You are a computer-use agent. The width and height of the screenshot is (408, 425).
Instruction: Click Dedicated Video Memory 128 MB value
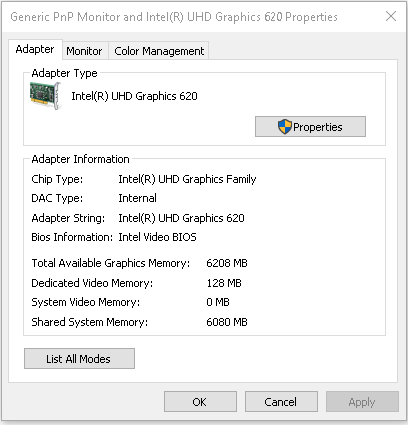click(224, 283)
